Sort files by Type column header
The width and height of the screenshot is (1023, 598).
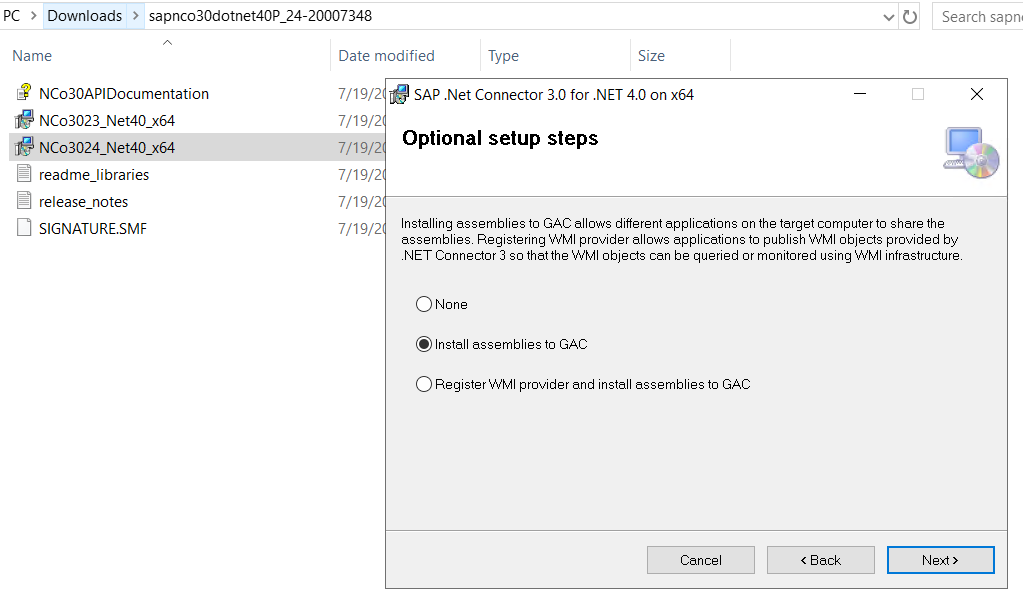click(x=503, y=56)
